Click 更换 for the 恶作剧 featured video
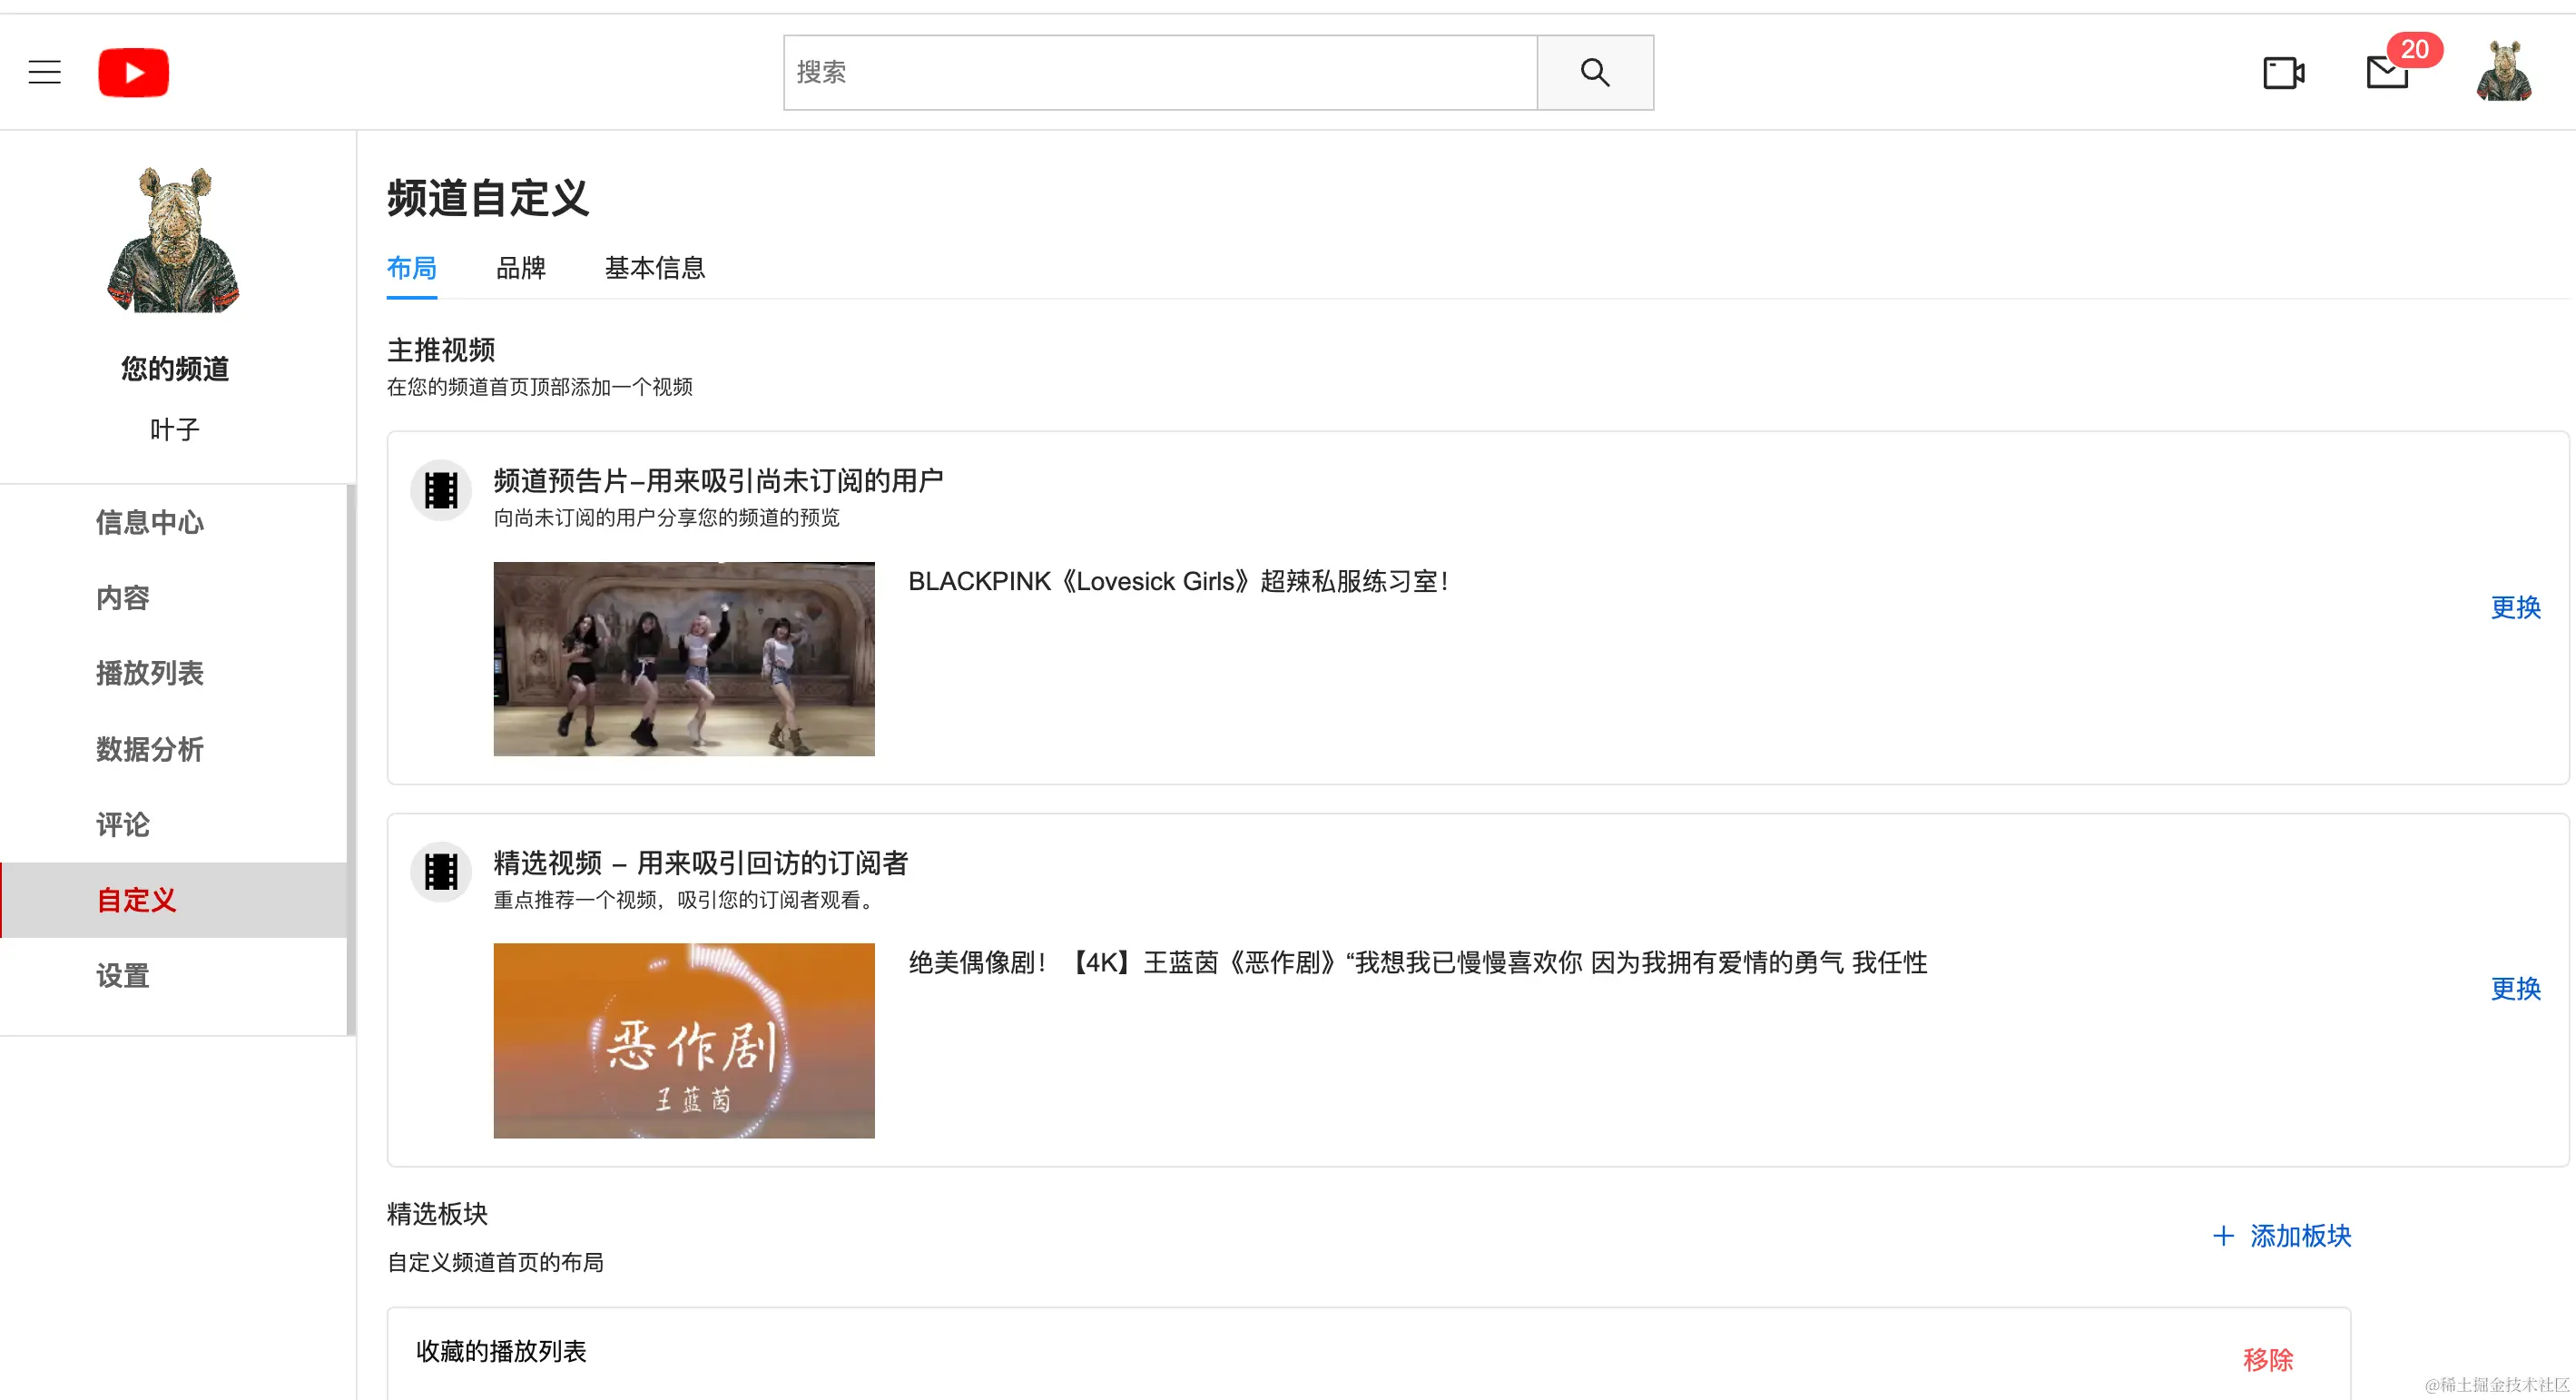2576x1400 pixels. [x=2515, y=989]
